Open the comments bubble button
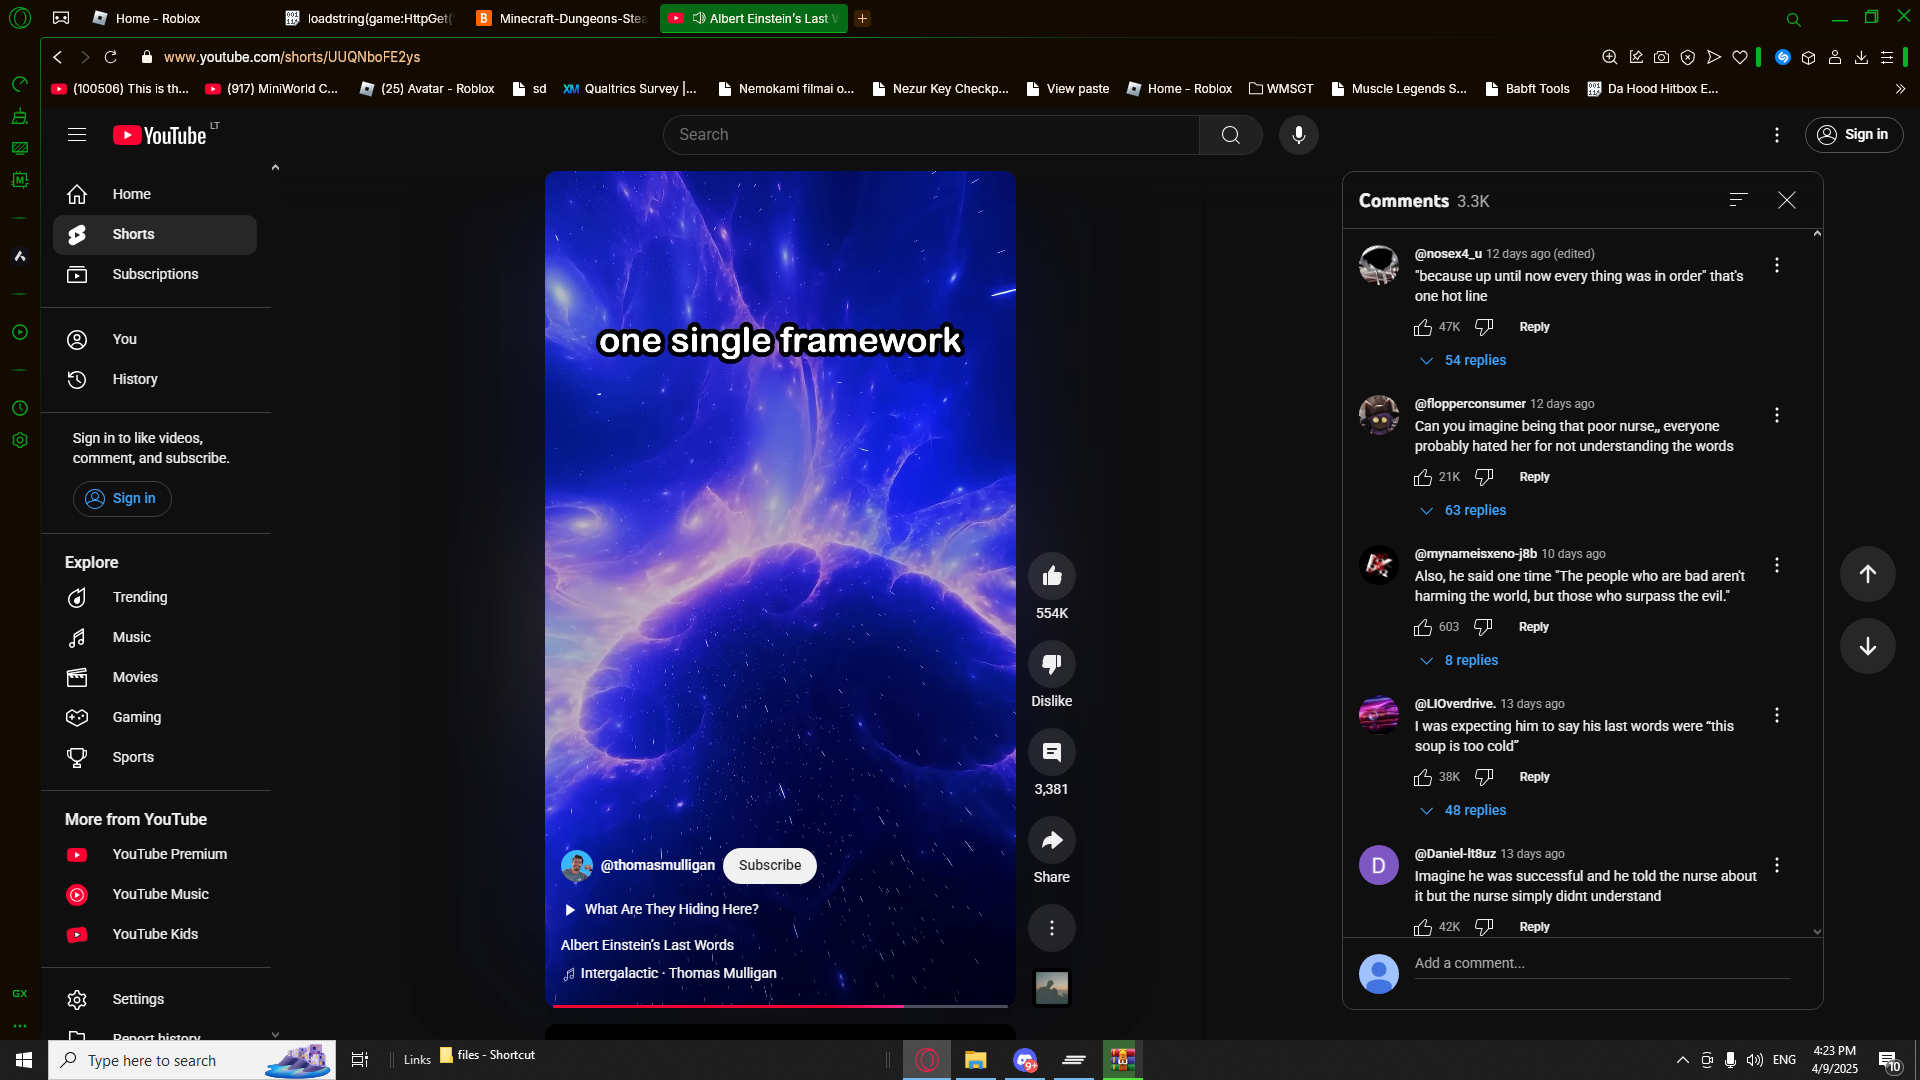1920x1080 pixels. tap(1052, 752)
